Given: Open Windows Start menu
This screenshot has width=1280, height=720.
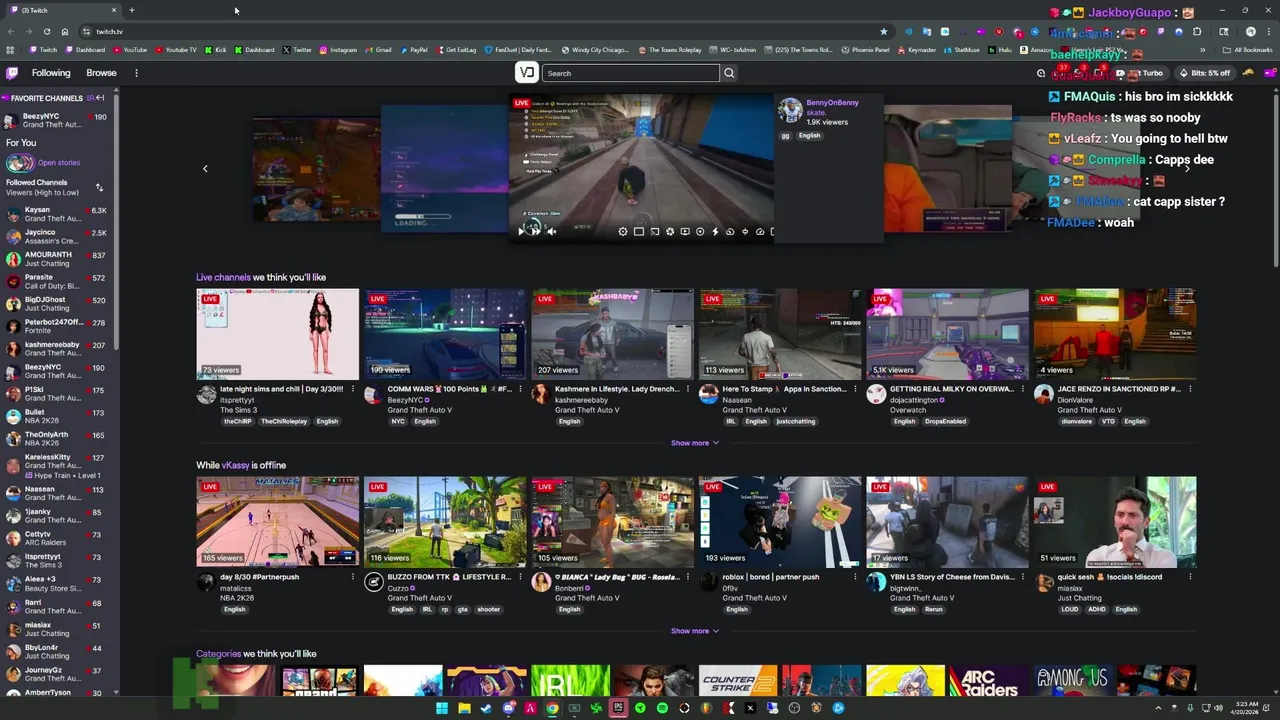Looking at the screenshot, I should tap(442, 708).
